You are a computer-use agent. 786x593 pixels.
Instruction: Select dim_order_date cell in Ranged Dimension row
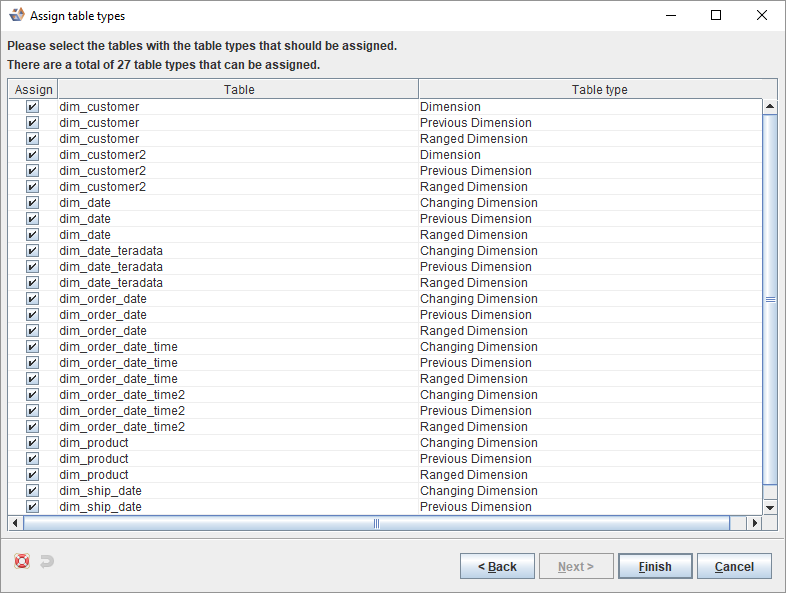[x=238, y=331]
